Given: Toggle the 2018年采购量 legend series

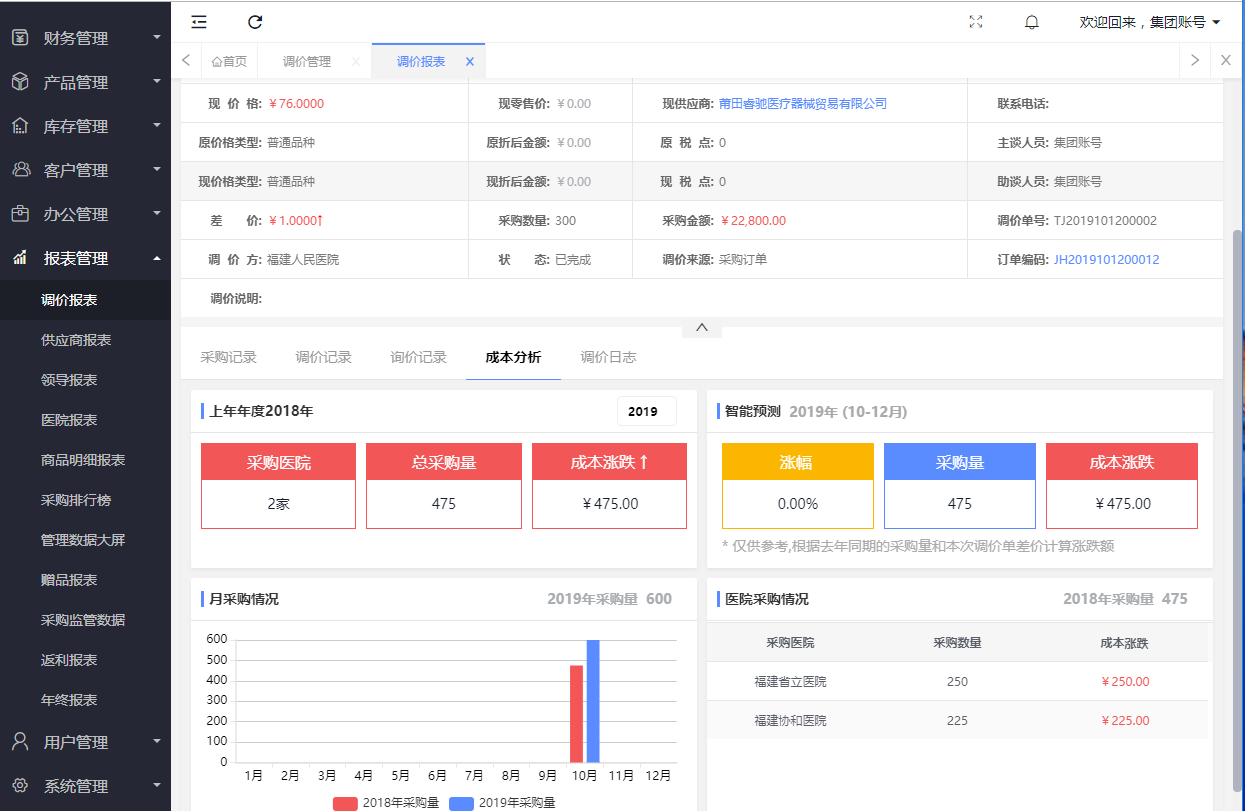Looking at the screenshot, I should [x=386, y=803].
